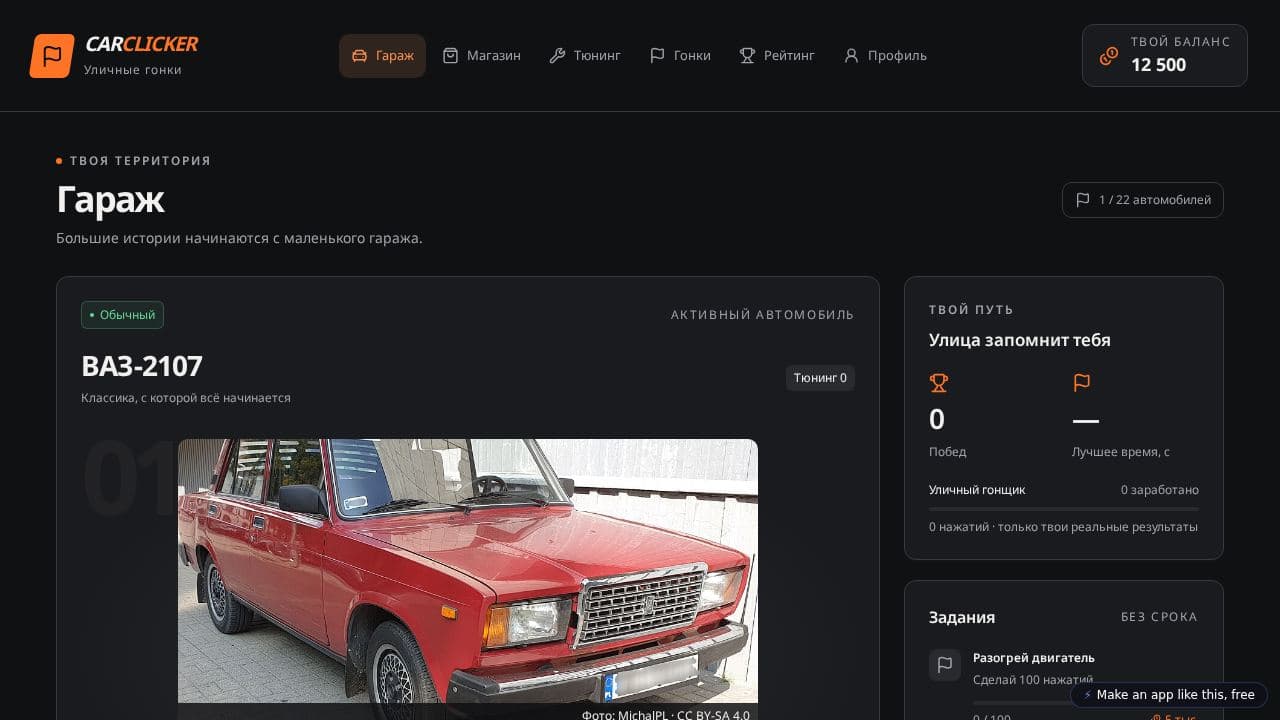Click the CarClicker flag logo icon
The height and width of the screenshot is (720, 1280).
point(52,56)
